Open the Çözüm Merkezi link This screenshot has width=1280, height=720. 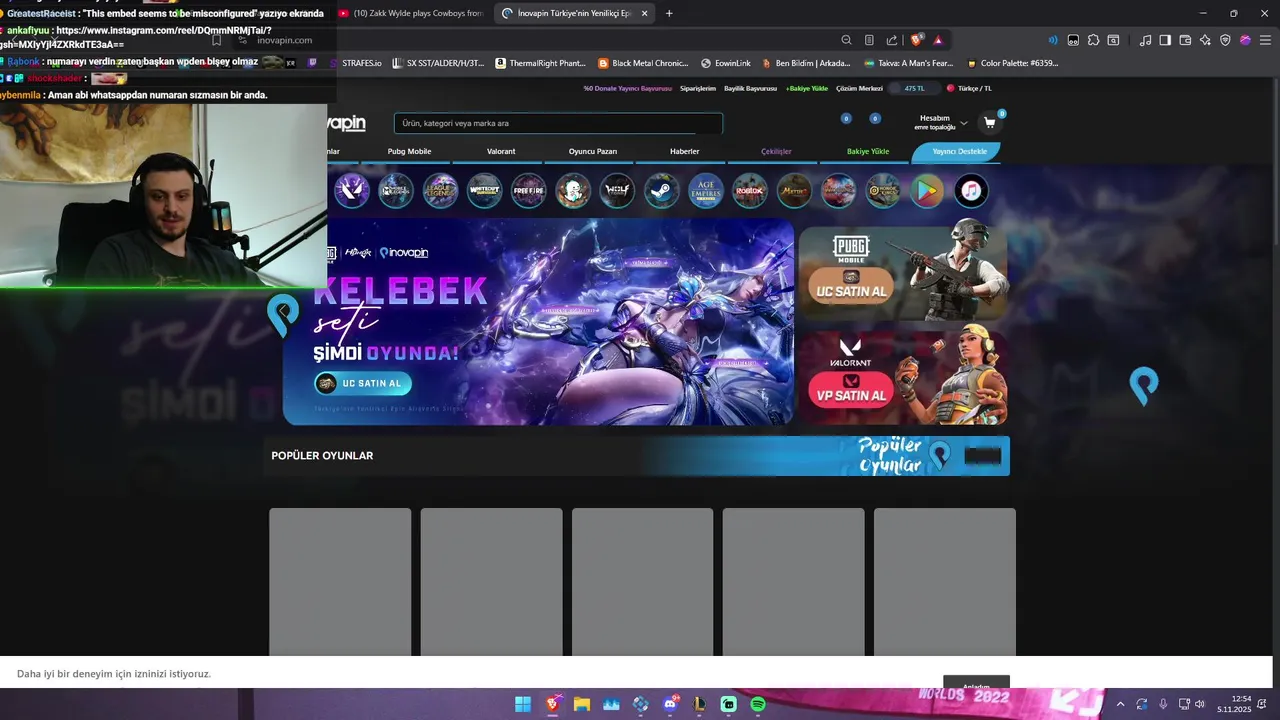coord(861,88)
